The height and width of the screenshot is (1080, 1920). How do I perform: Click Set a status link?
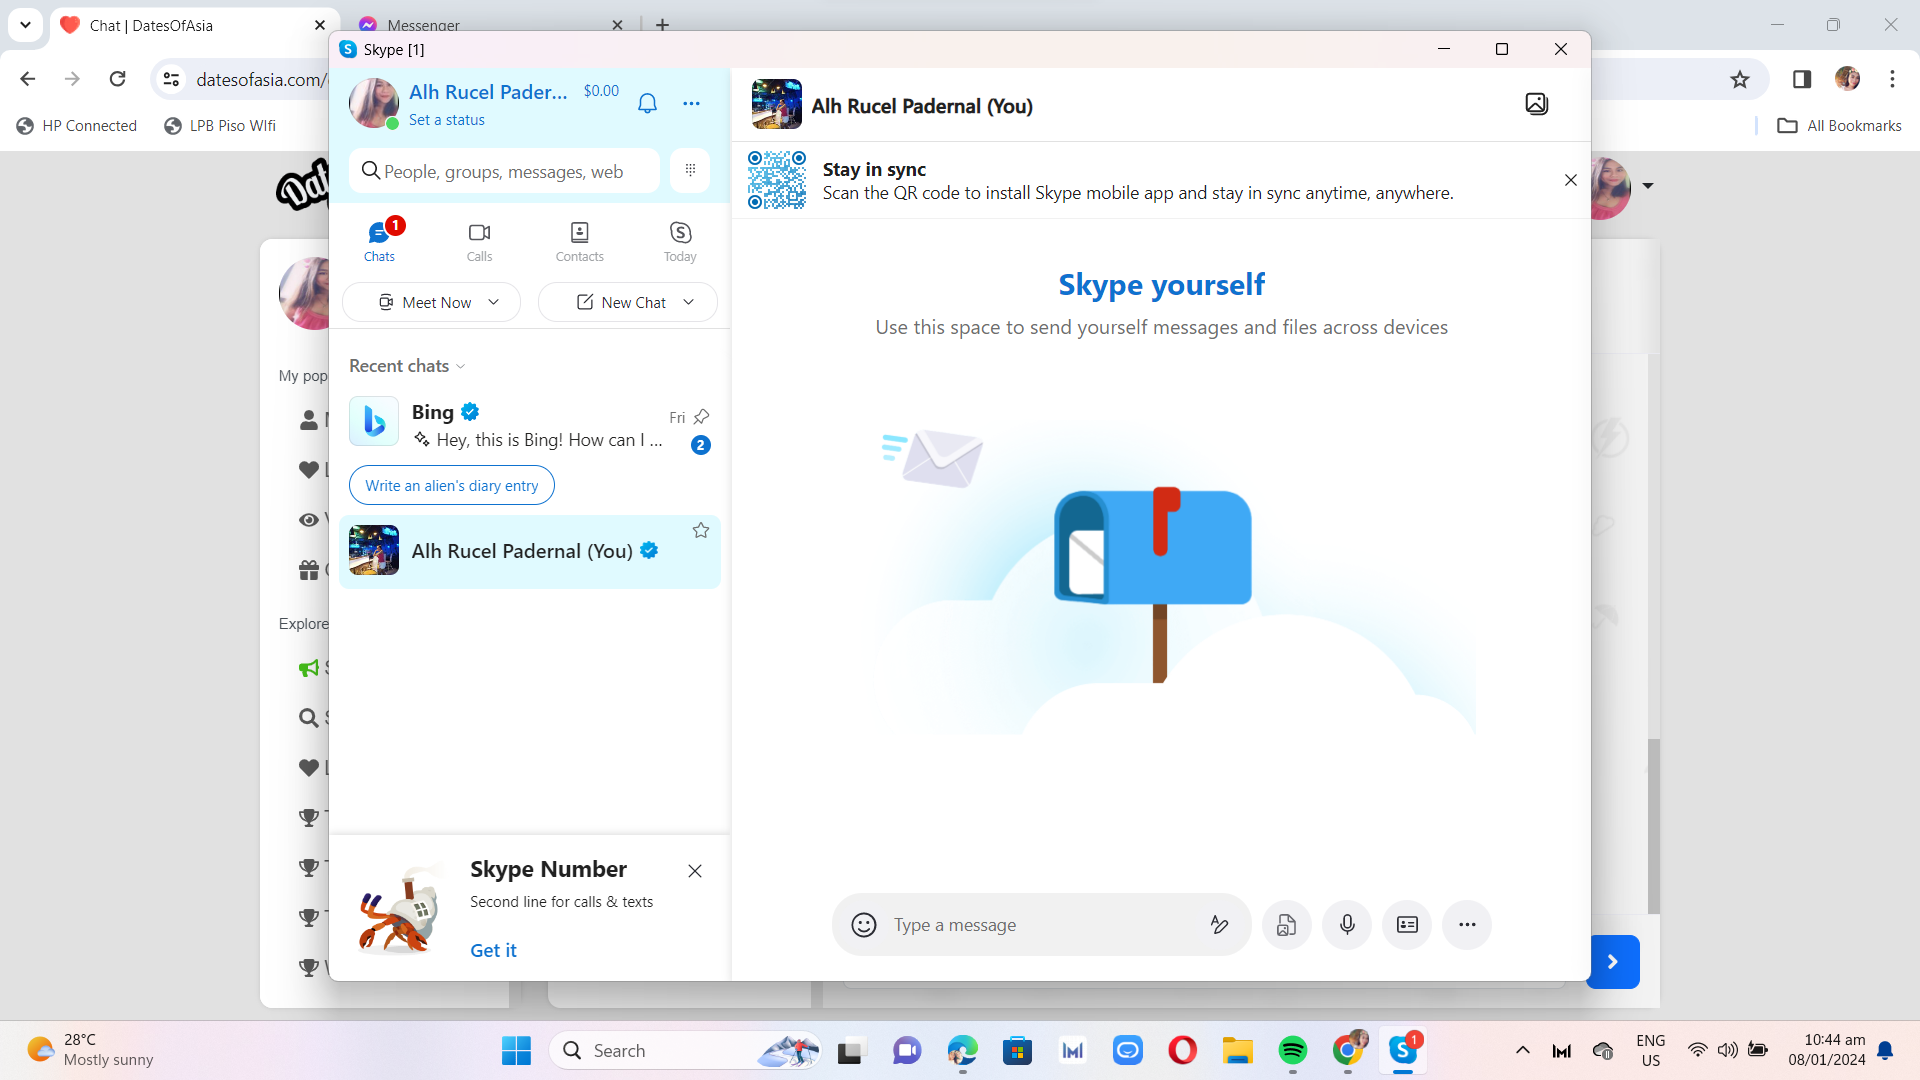(x=447, y=120)
